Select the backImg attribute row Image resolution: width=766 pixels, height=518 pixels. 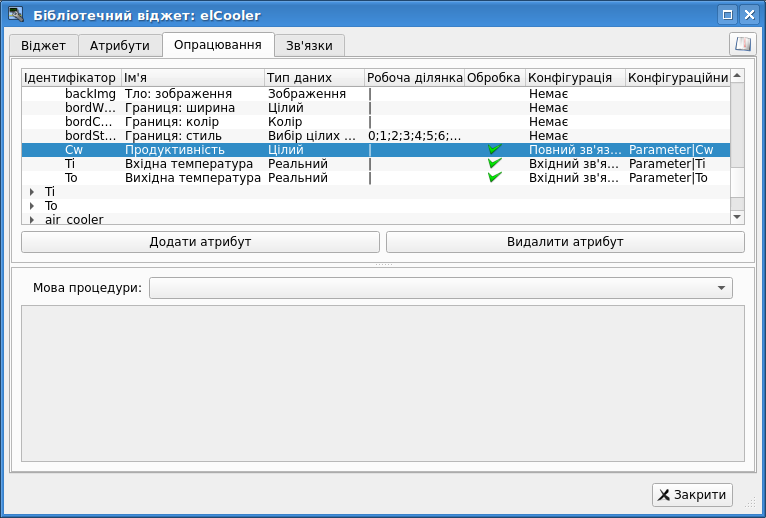pyautogui.click(x=90, y=94)
